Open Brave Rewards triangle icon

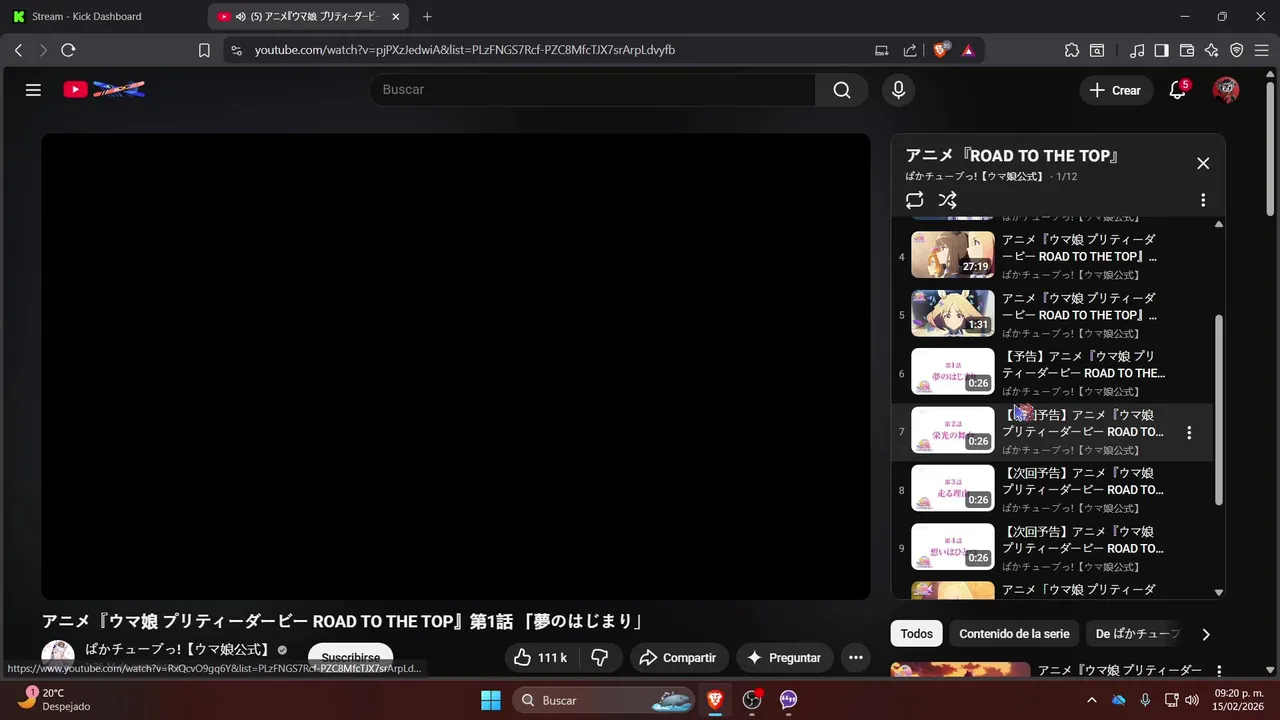[x=968, y=50]
